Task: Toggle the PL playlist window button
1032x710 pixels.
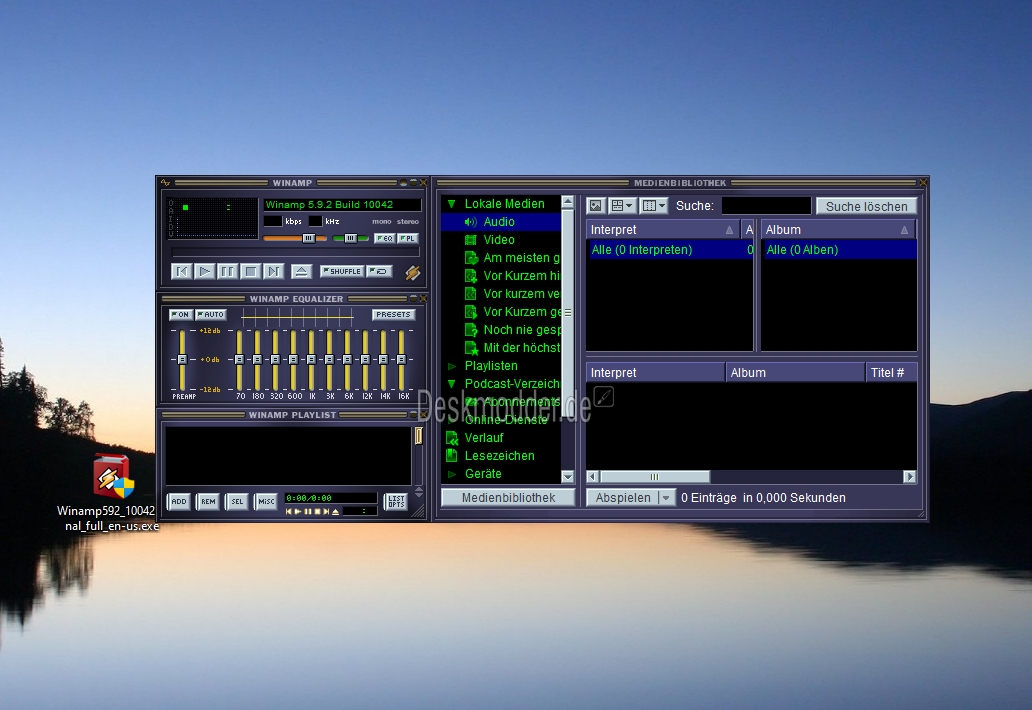Action: coord(407,238)
